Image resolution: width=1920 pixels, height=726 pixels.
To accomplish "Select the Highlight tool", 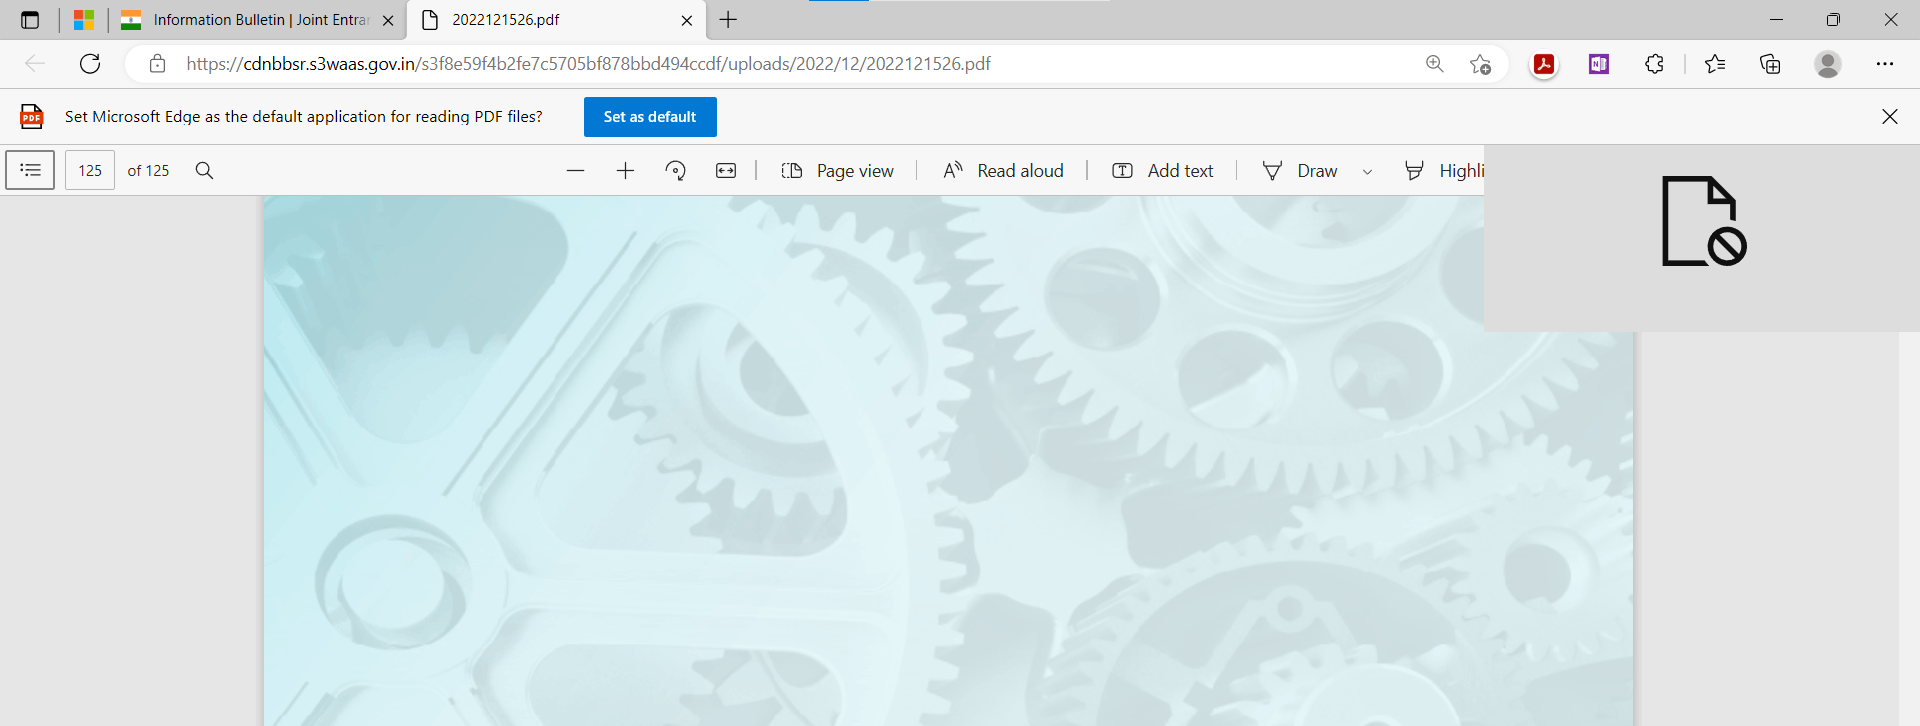I will [x=1443, y=171].
